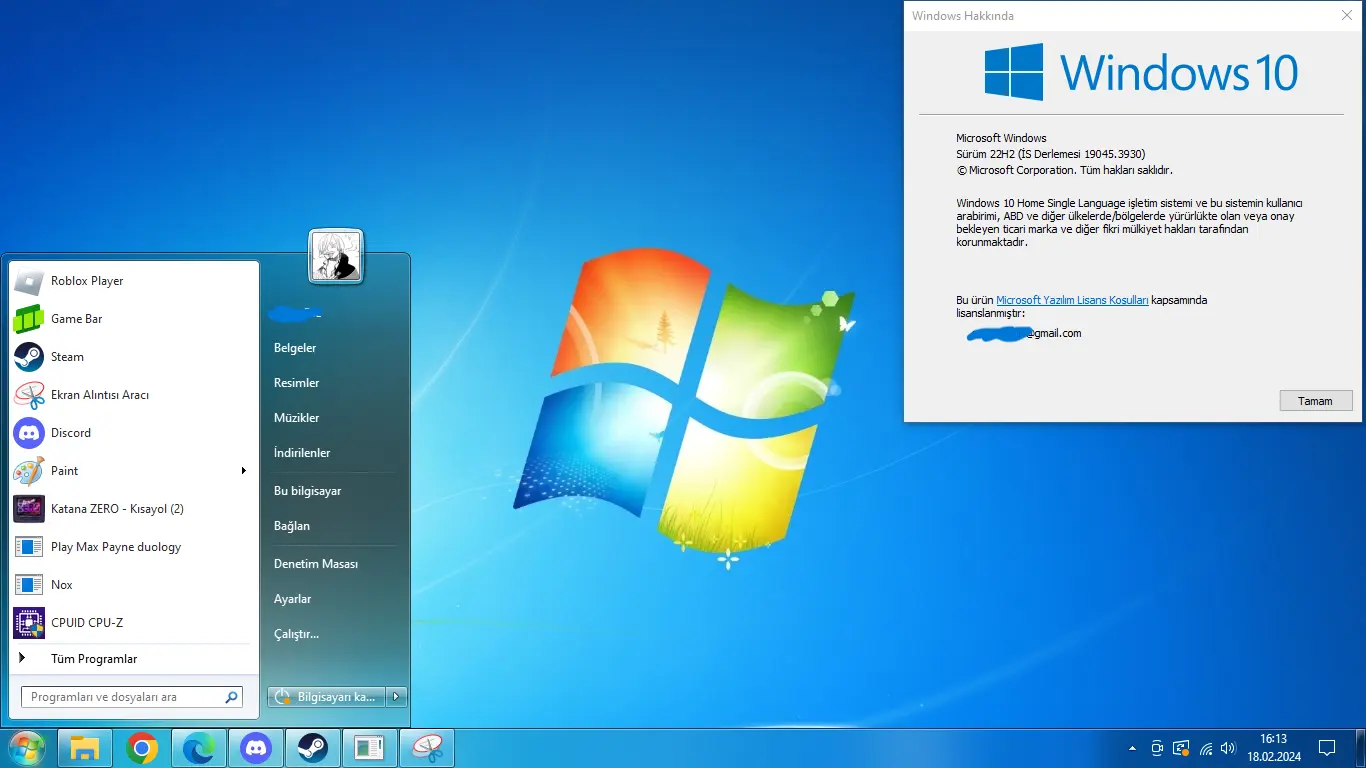Open the Windows Update tray icon
Screen dimensions: 1366x768
pyautogui.click(x=1181, y=748)
